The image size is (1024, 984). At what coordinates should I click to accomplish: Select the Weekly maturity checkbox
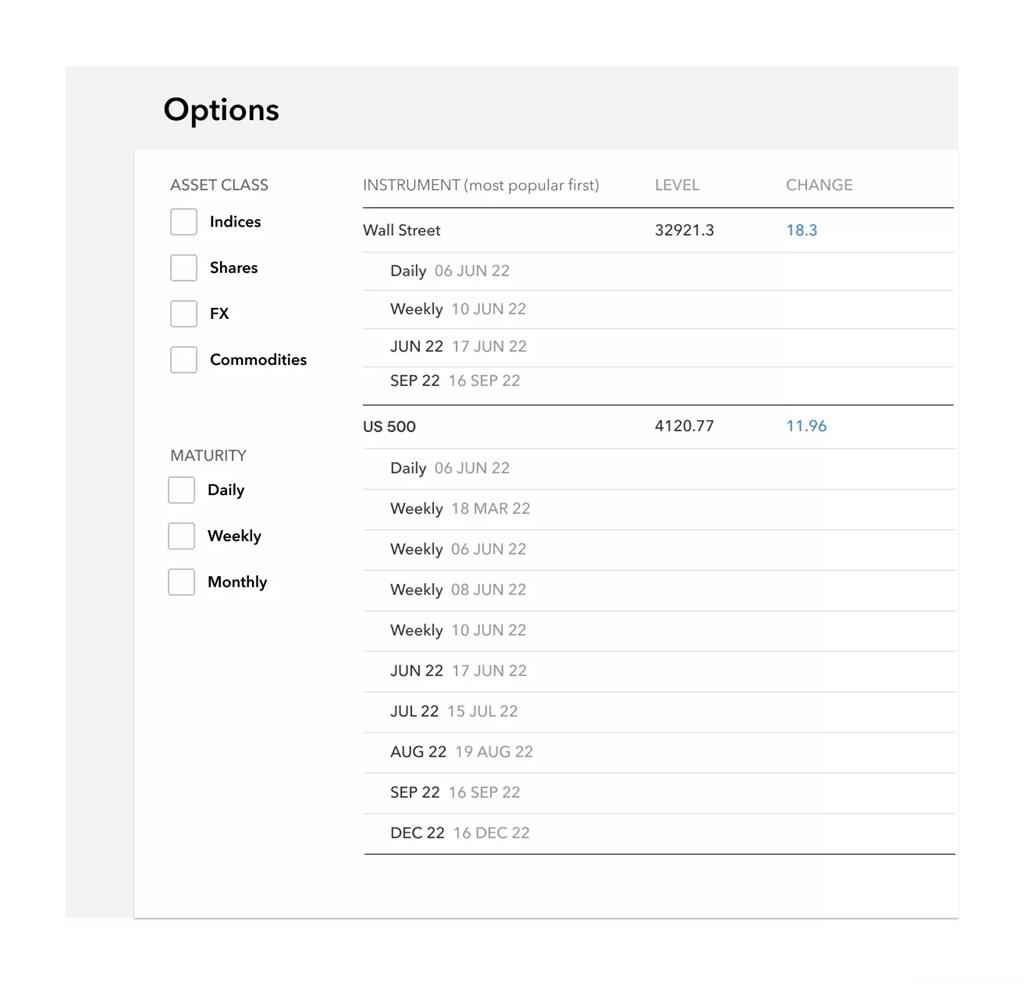(182, 536)
